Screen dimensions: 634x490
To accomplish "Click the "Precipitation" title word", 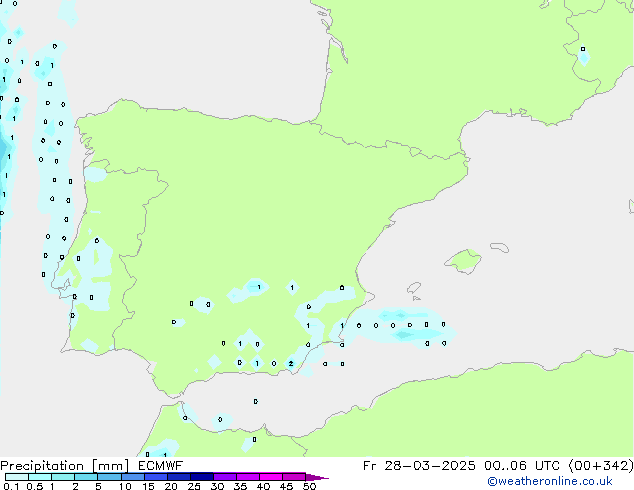I will click(42, 466).
